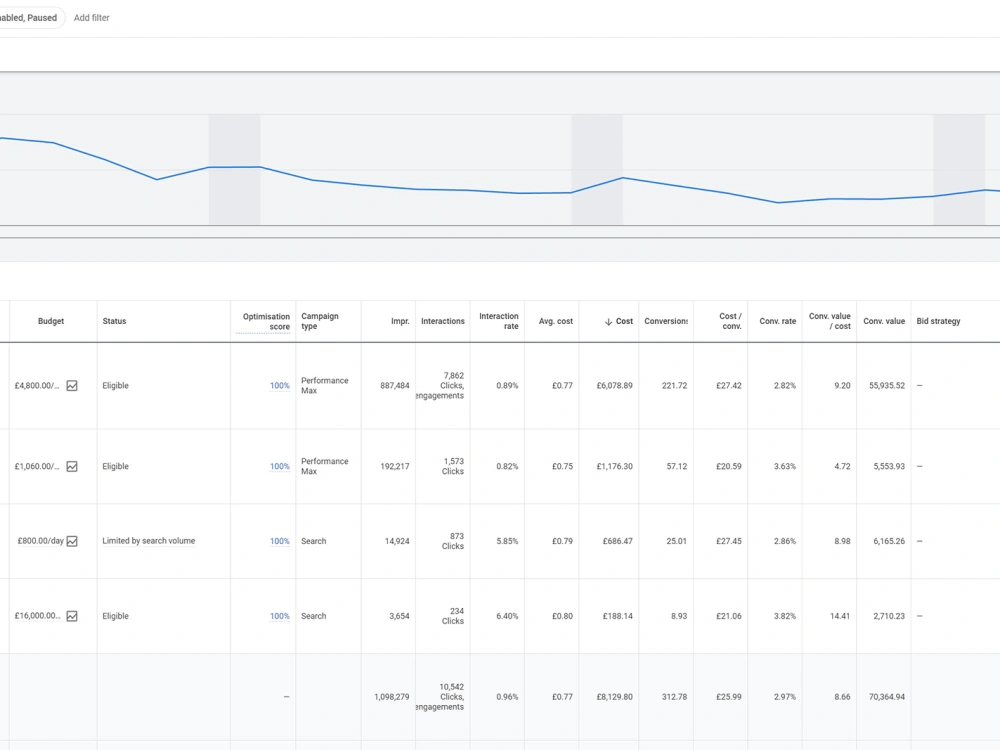The image size is (1000, 750).
Task: Click the Cost sort arrow icon
Action: [608, 321]
